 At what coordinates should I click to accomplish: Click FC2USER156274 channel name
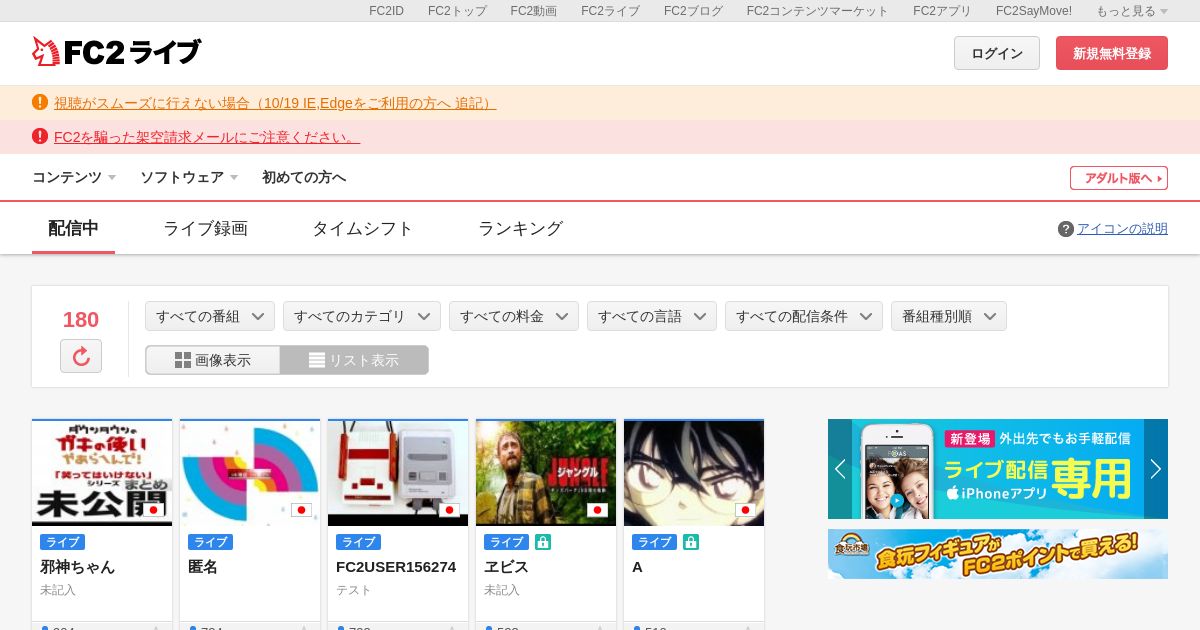point(396,567)
